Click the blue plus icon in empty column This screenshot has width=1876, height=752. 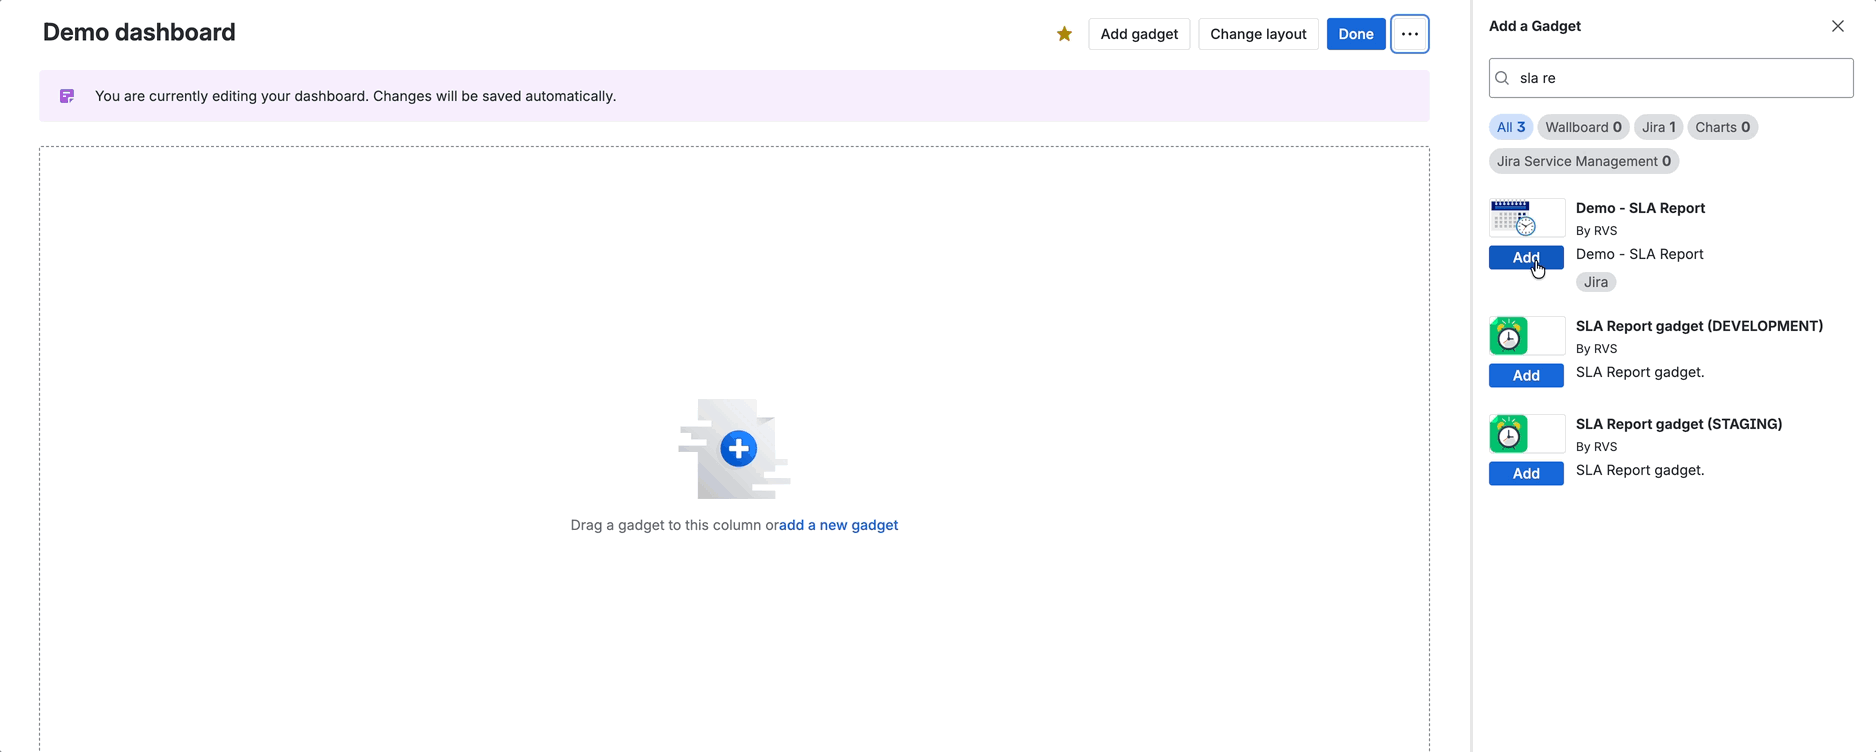tap(738, 449)
